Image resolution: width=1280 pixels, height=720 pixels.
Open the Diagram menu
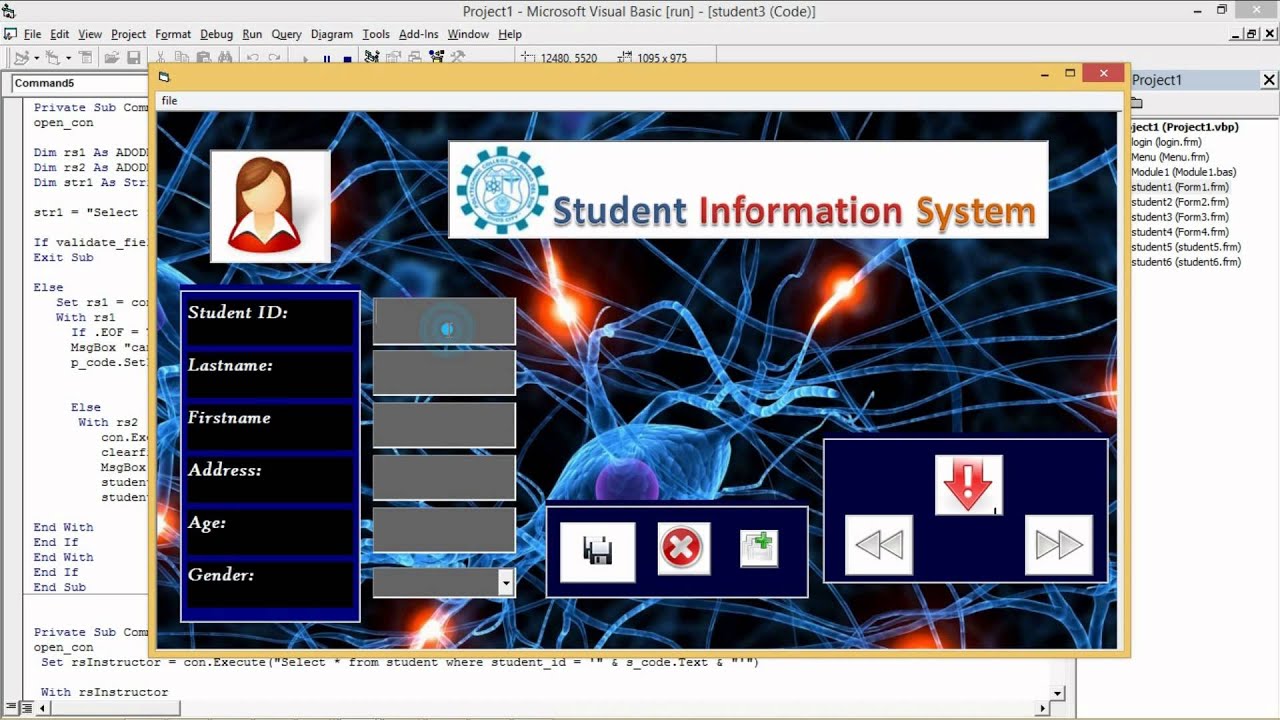coord(332,34)
